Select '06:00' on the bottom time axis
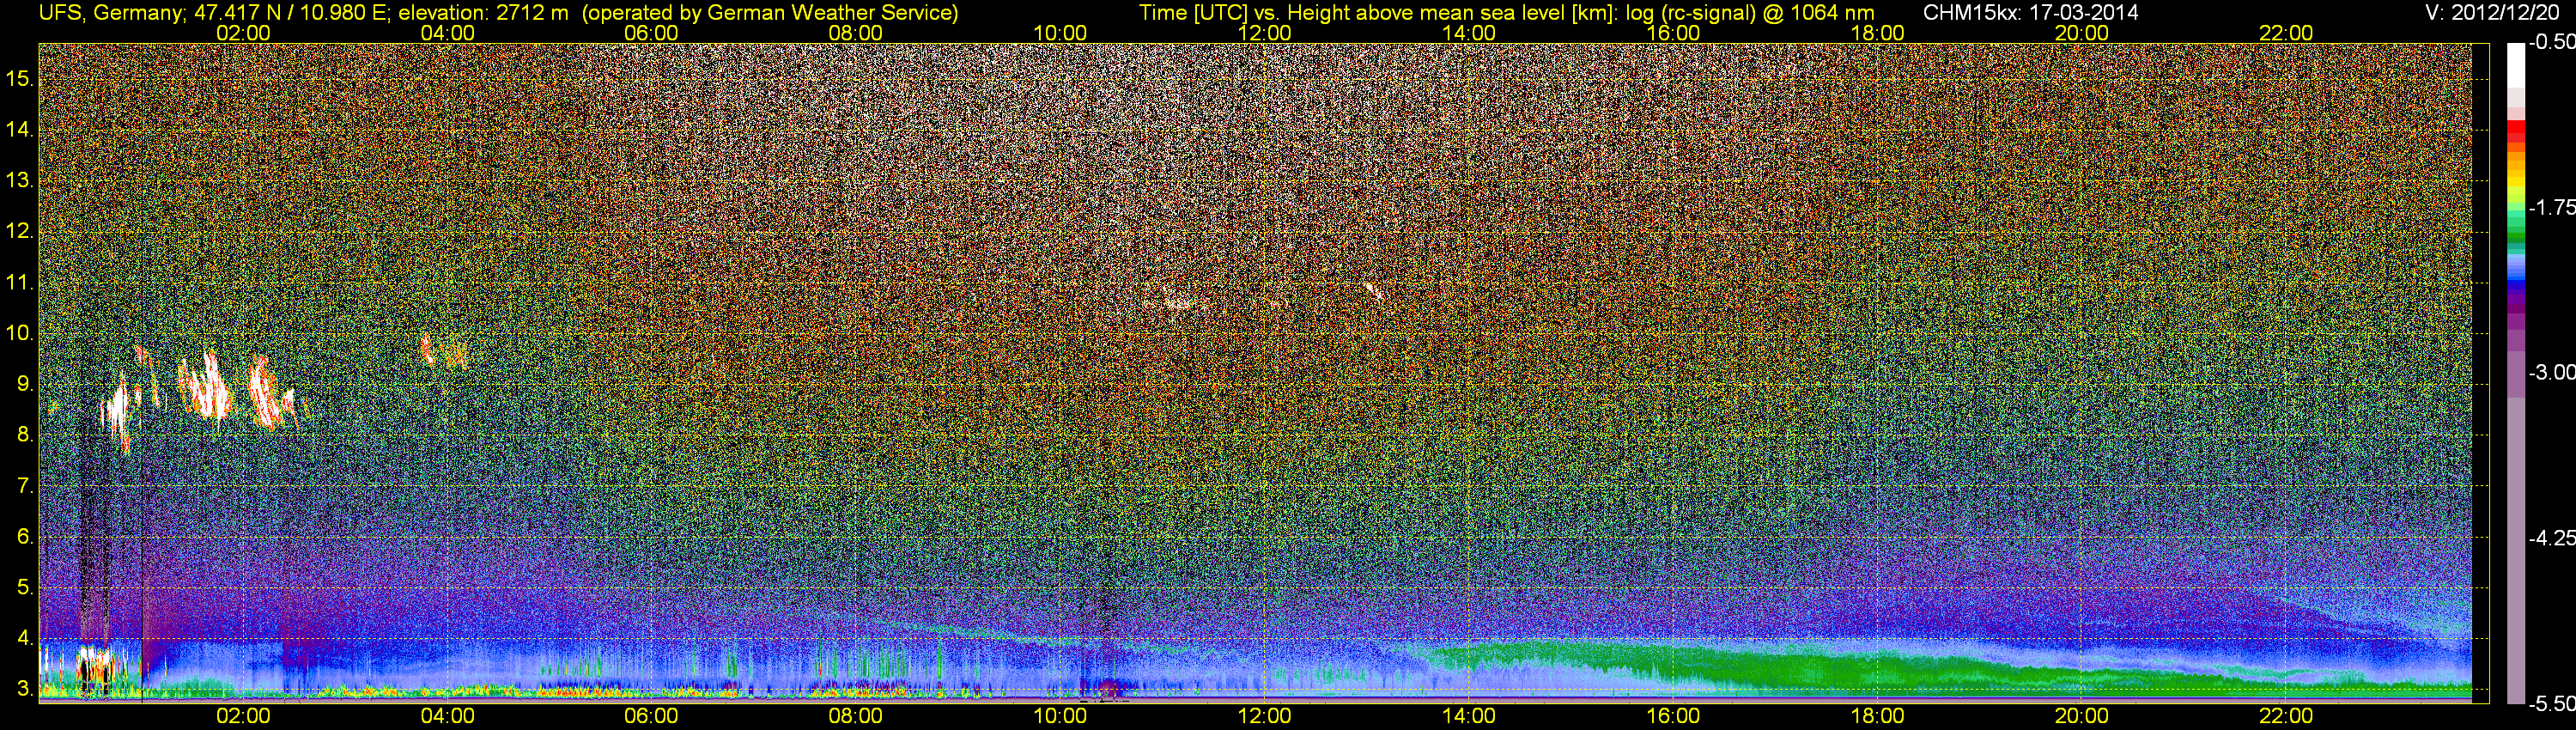2576x730 pixels. [651, 716]
